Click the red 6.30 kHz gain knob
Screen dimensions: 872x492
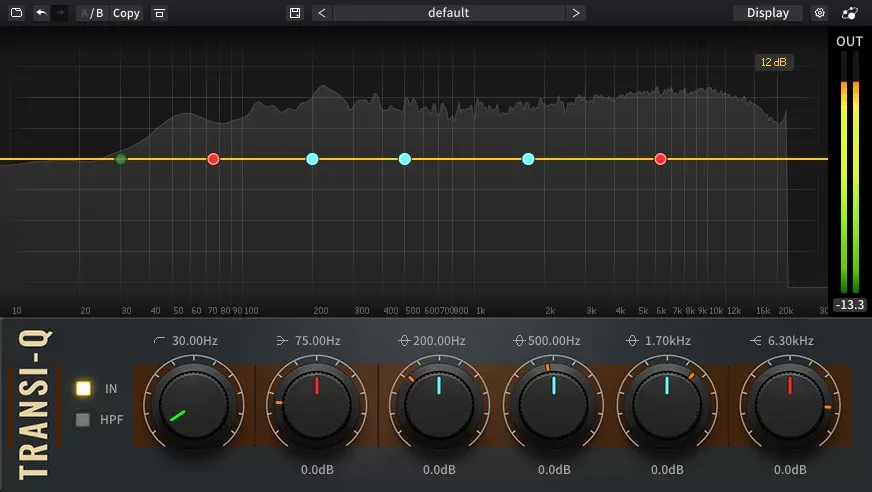(790, 404)
